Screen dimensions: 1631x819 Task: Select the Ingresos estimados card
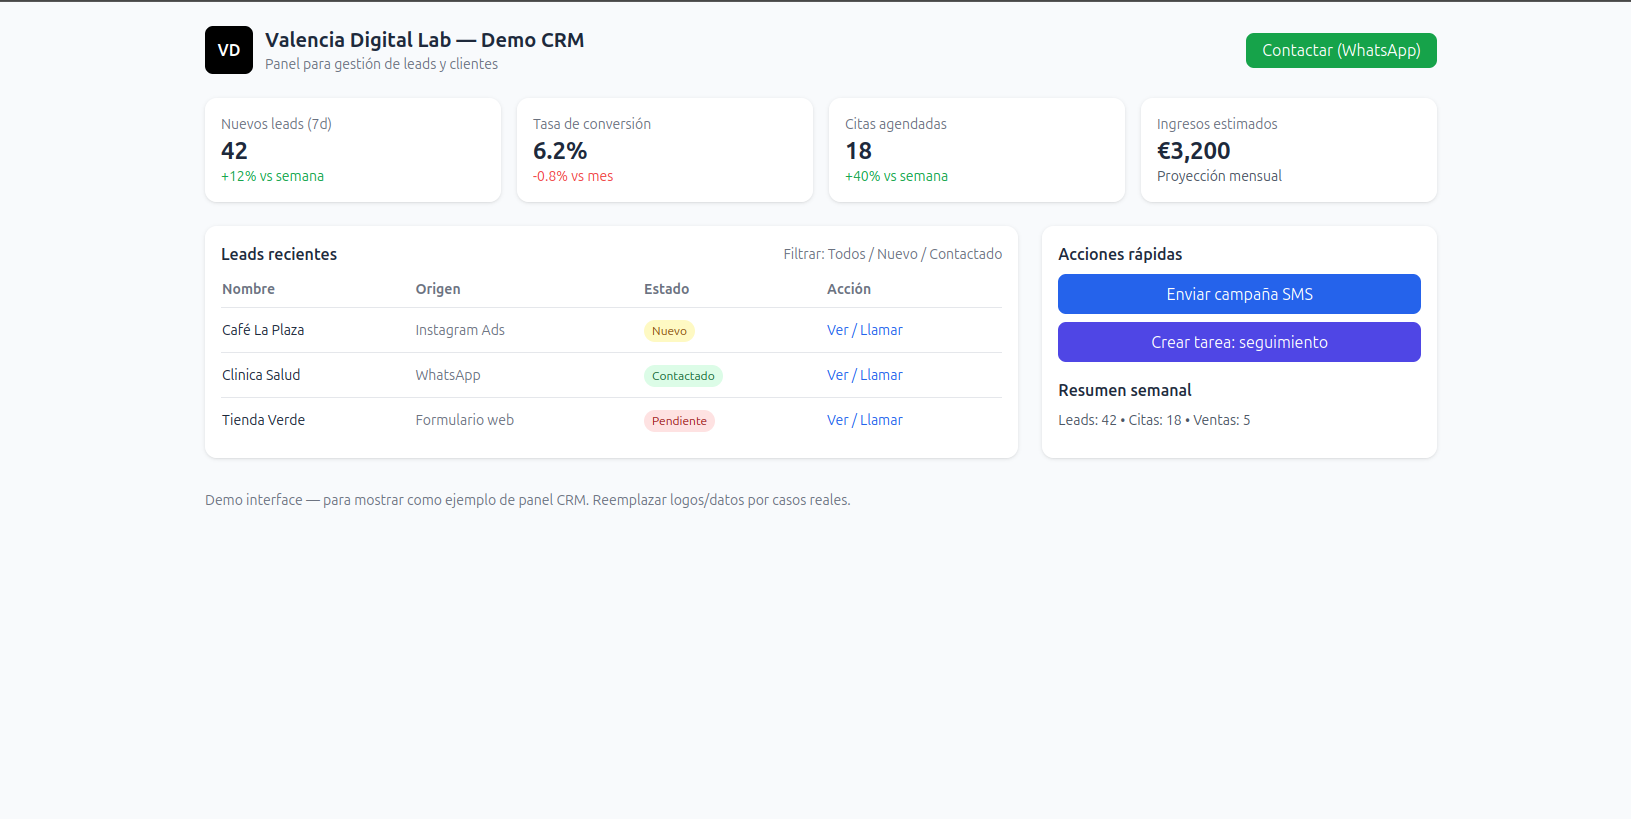[x=1288, y=150]
